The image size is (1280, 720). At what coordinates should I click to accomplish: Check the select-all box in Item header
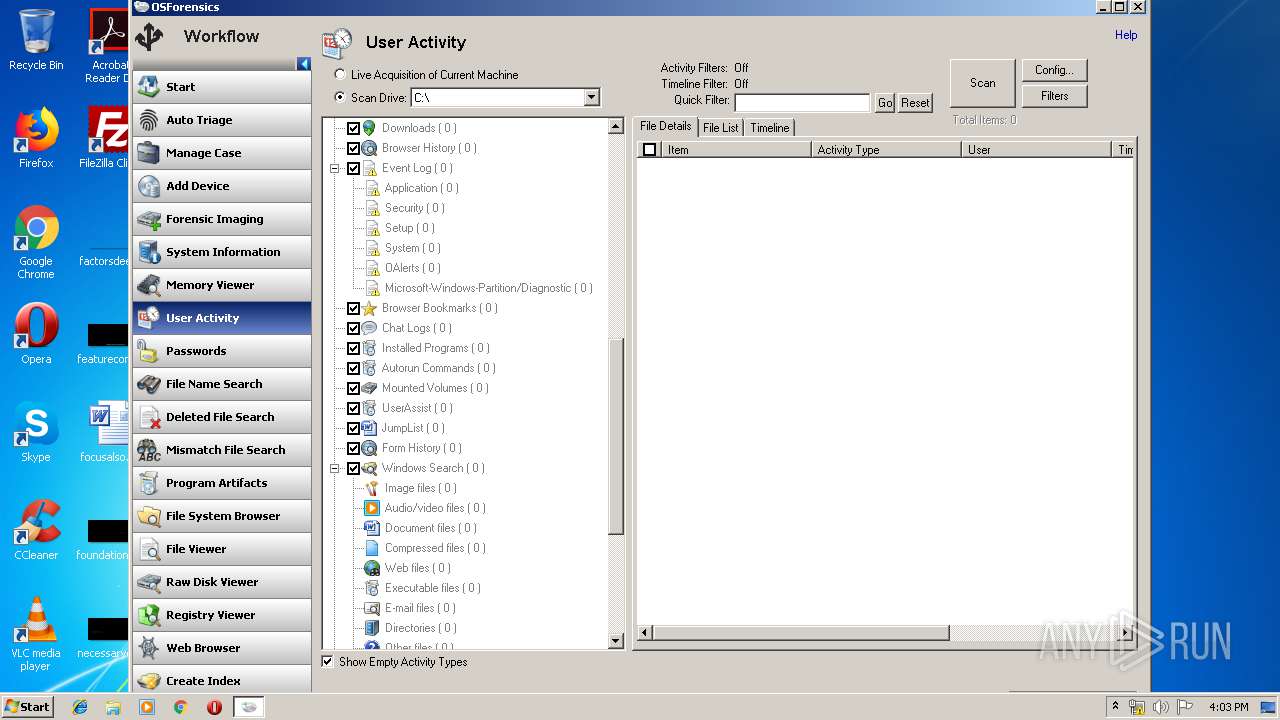[x=649, y=149]
